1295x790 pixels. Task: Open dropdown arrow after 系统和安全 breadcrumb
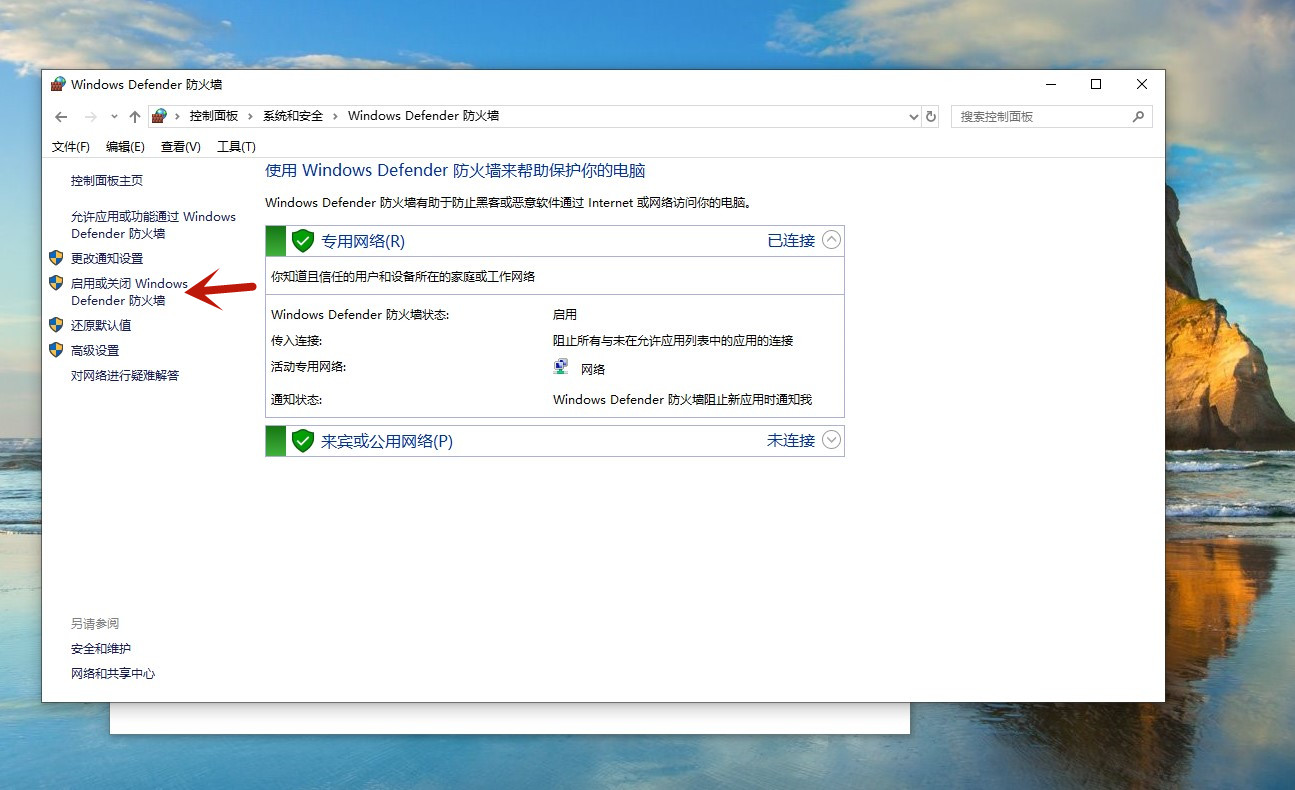pos(335,116)
